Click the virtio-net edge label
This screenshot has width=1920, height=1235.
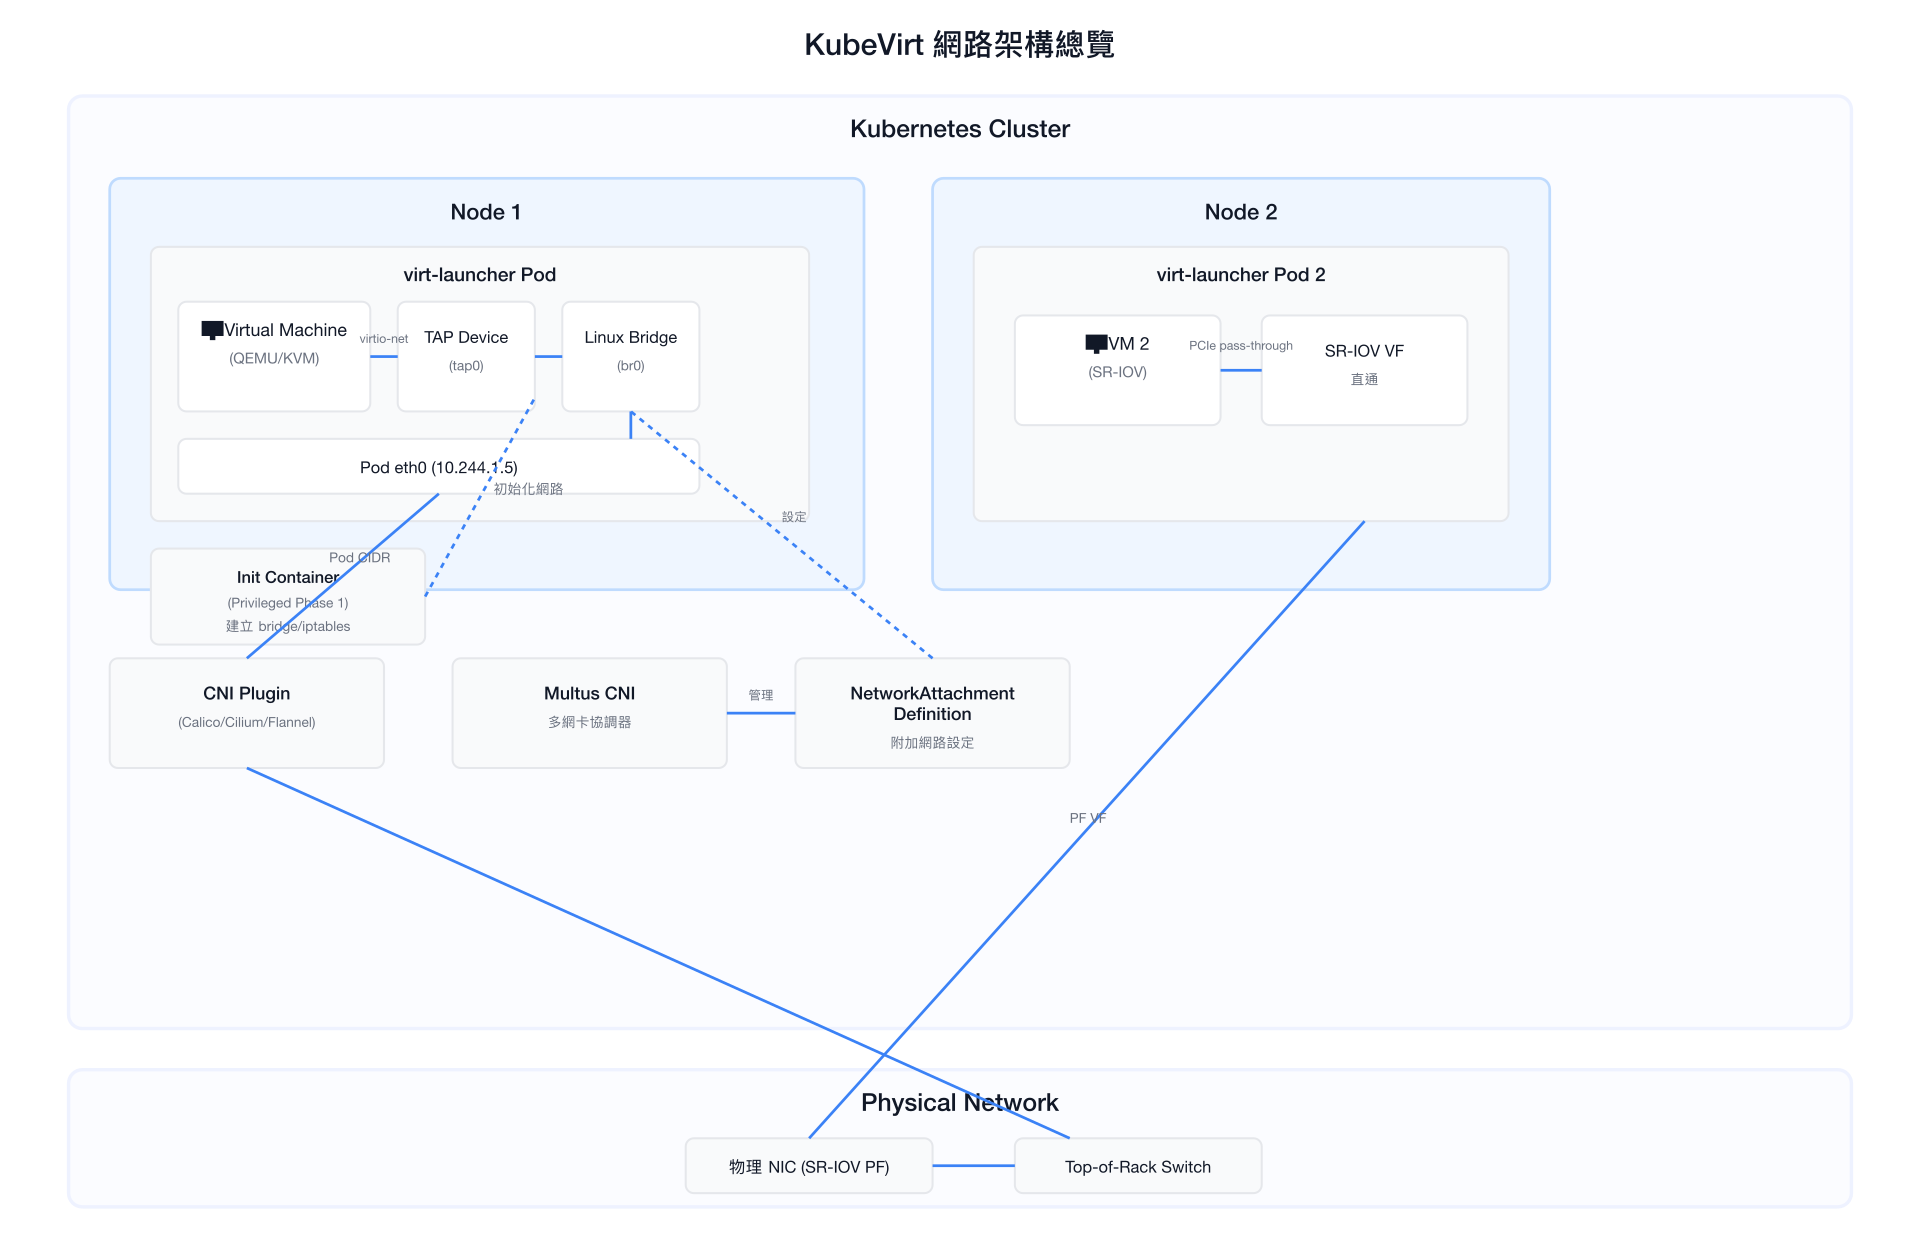(384, 339)
